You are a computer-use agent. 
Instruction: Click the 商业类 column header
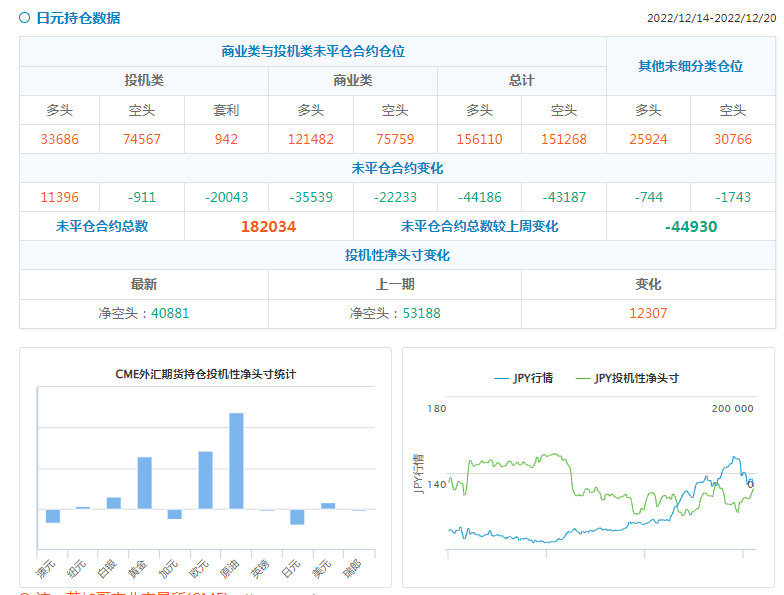pos(352,81)
